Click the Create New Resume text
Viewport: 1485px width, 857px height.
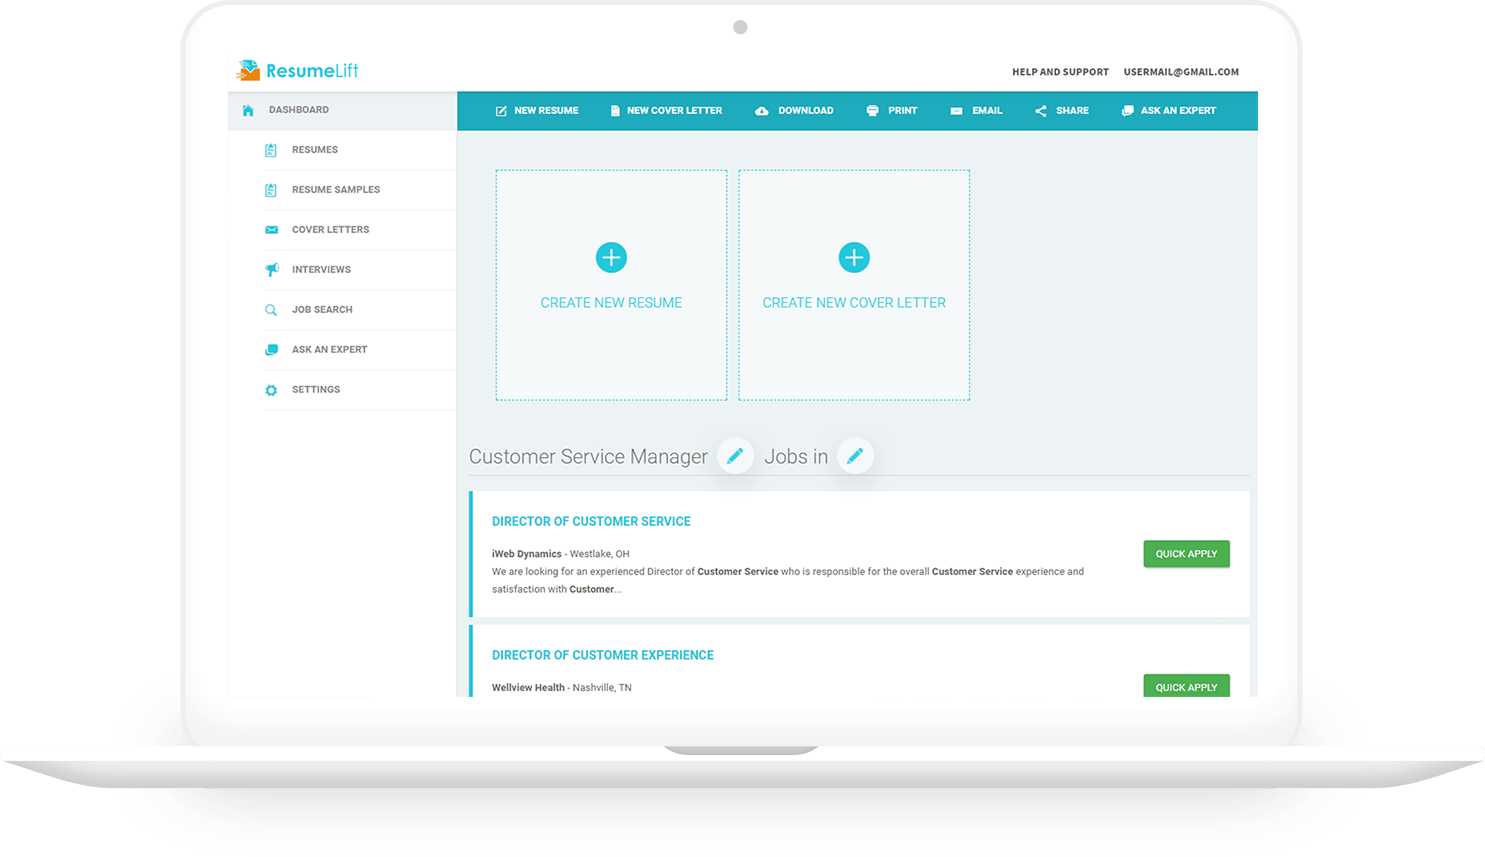click(x=611, y=303)
